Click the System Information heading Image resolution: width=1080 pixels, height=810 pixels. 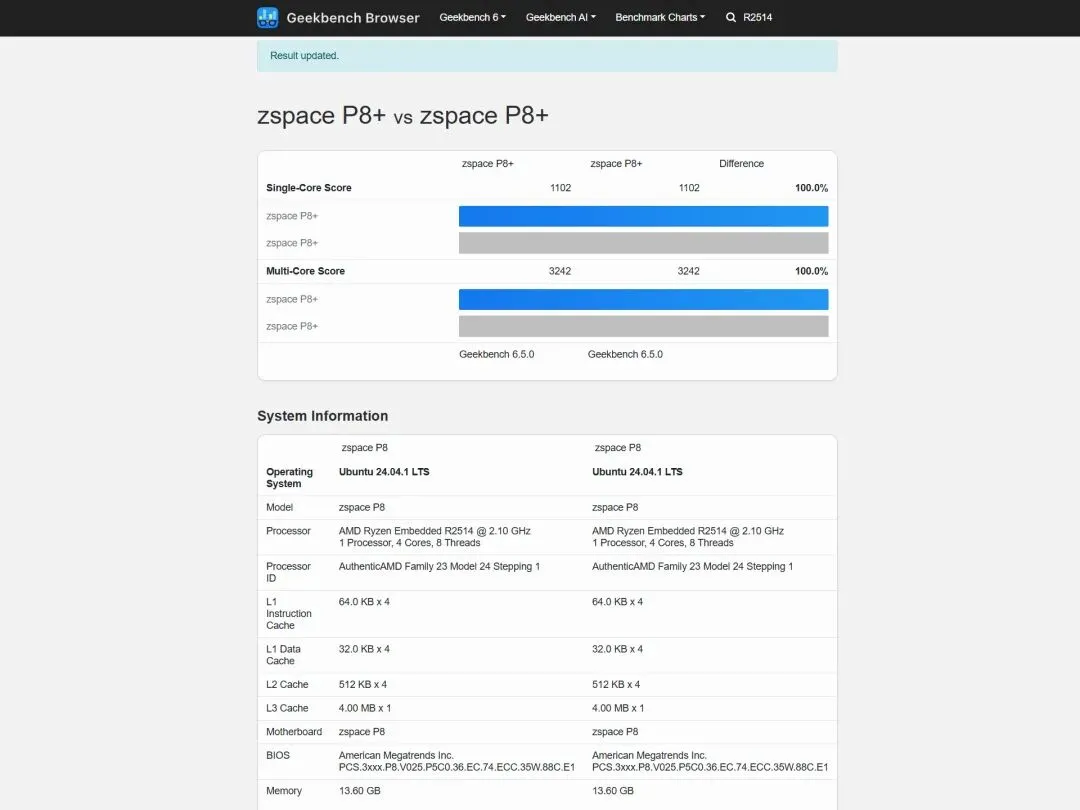tap(322, 416)
